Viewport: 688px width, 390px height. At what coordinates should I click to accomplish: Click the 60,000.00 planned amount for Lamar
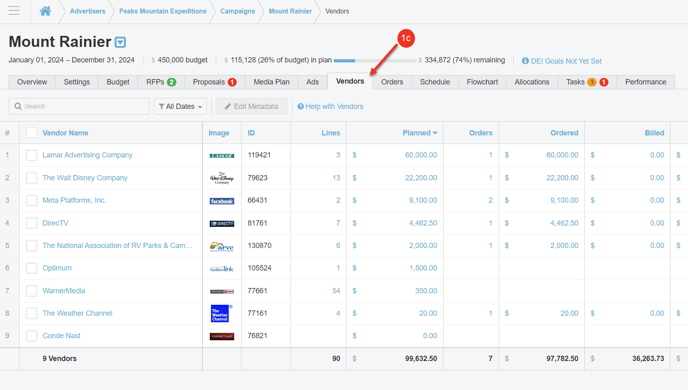[421, 155]
